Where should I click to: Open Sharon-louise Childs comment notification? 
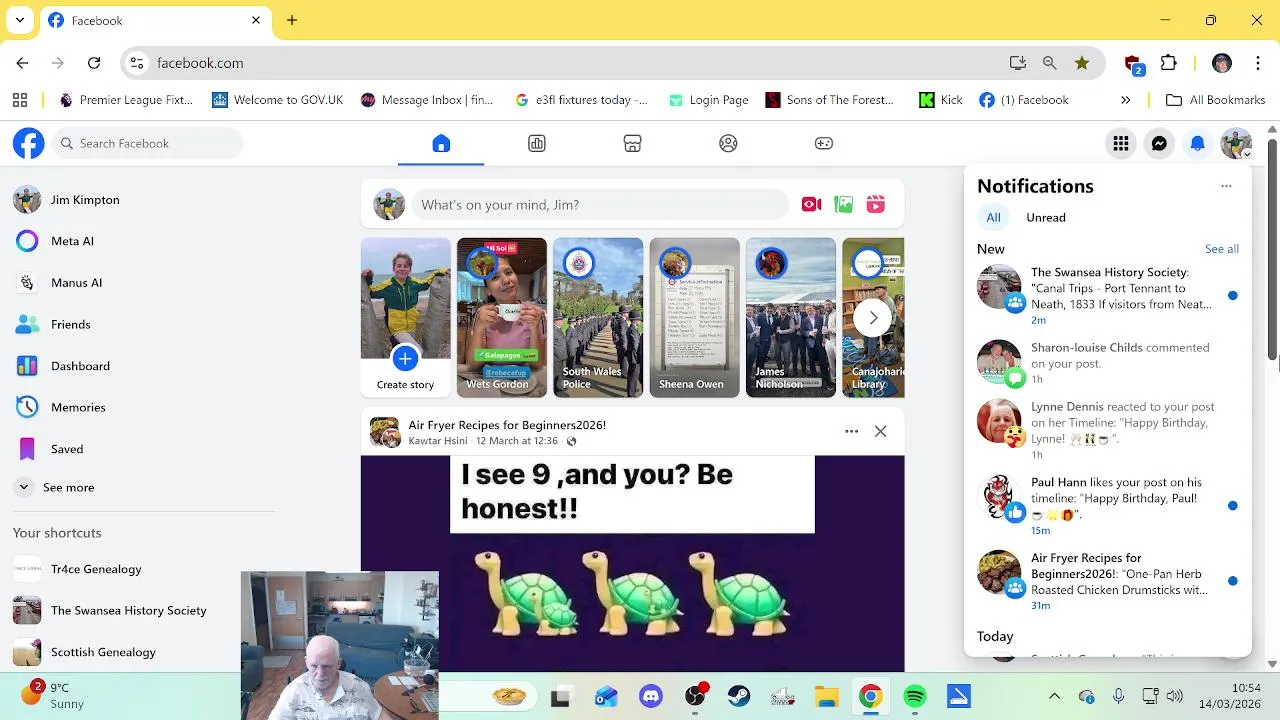(1107, 362)
